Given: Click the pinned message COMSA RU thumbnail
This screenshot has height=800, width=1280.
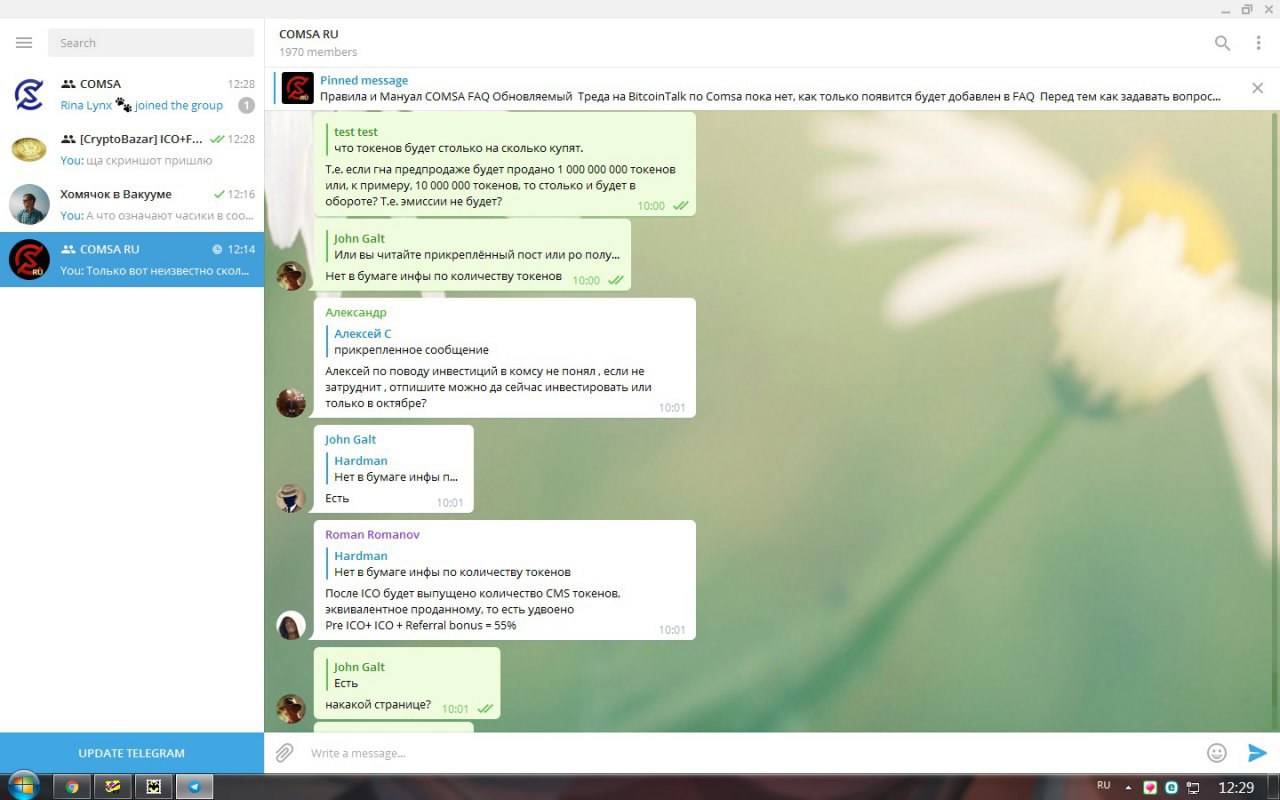Looking at the screenshot, I should tap(298, 88).
